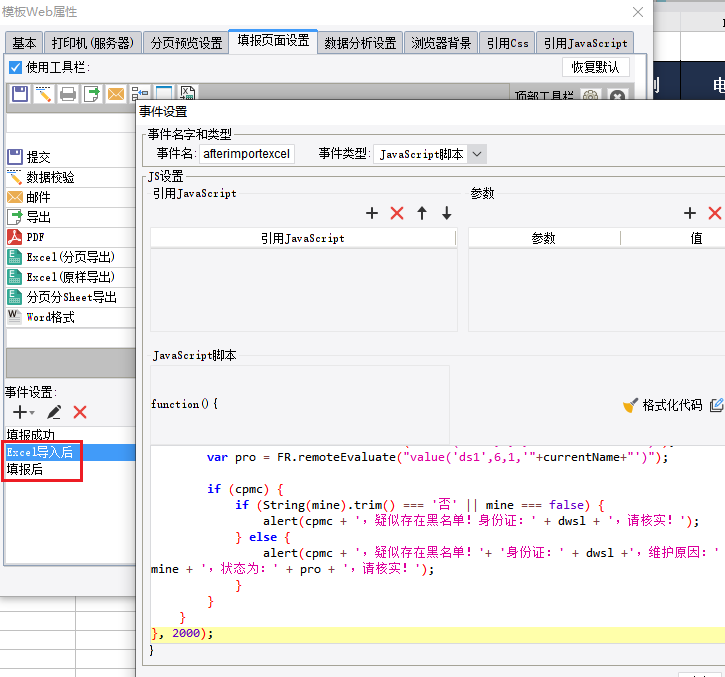Add a new 引用JavaScript entry with plus icon
The width and height of the screenshot is (725, 677).
[372, 213]
